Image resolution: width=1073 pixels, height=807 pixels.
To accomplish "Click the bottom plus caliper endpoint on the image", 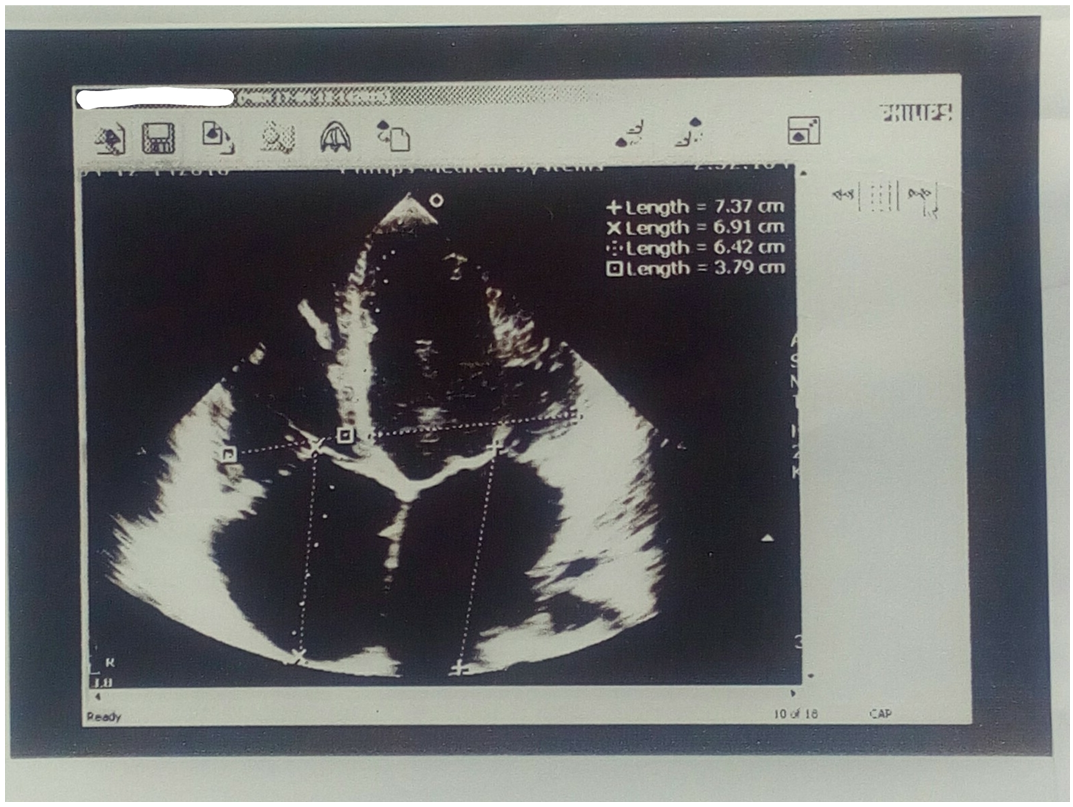I will (x=459, y=667).
